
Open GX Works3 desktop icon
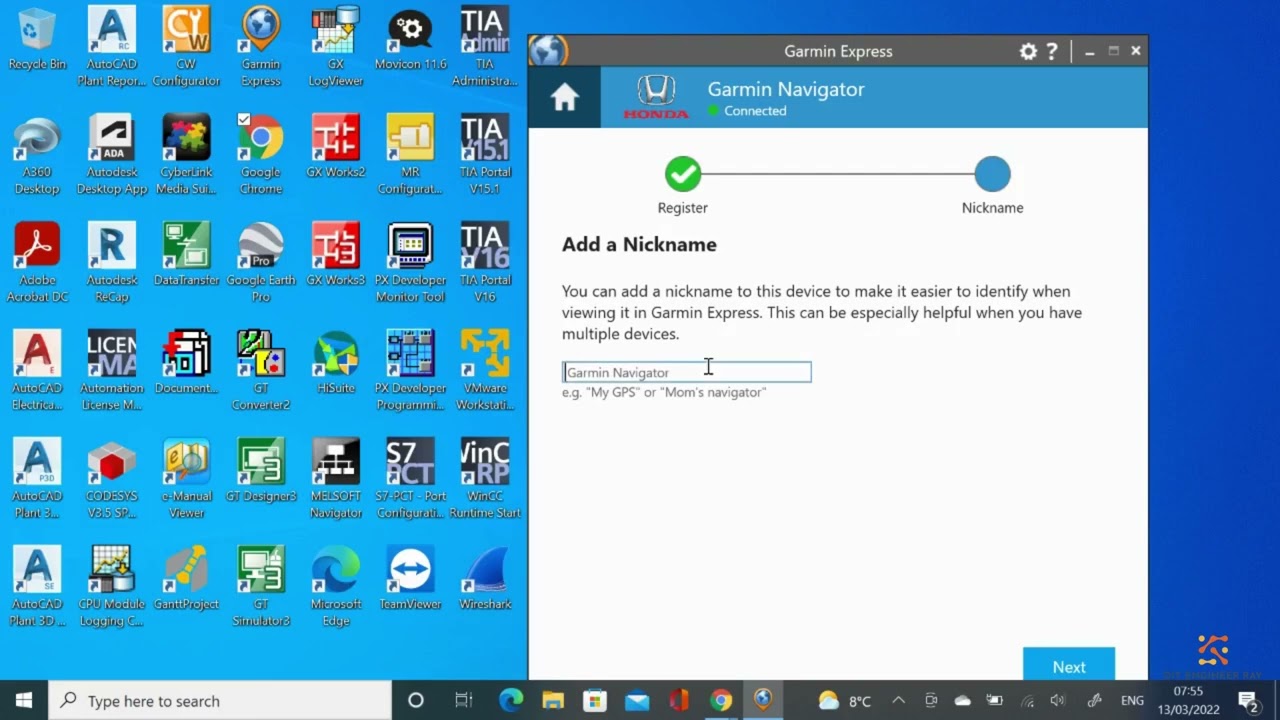click(x=336, y=256)
